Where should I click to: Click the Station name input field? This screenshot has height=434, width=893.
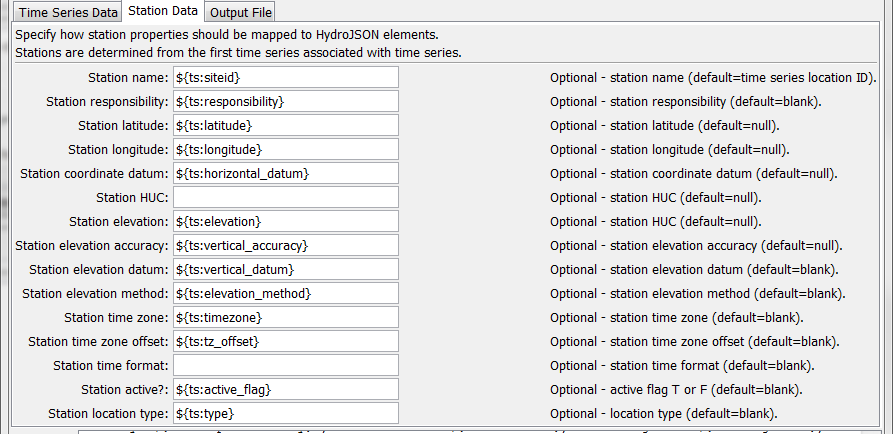tap(286, 77)
